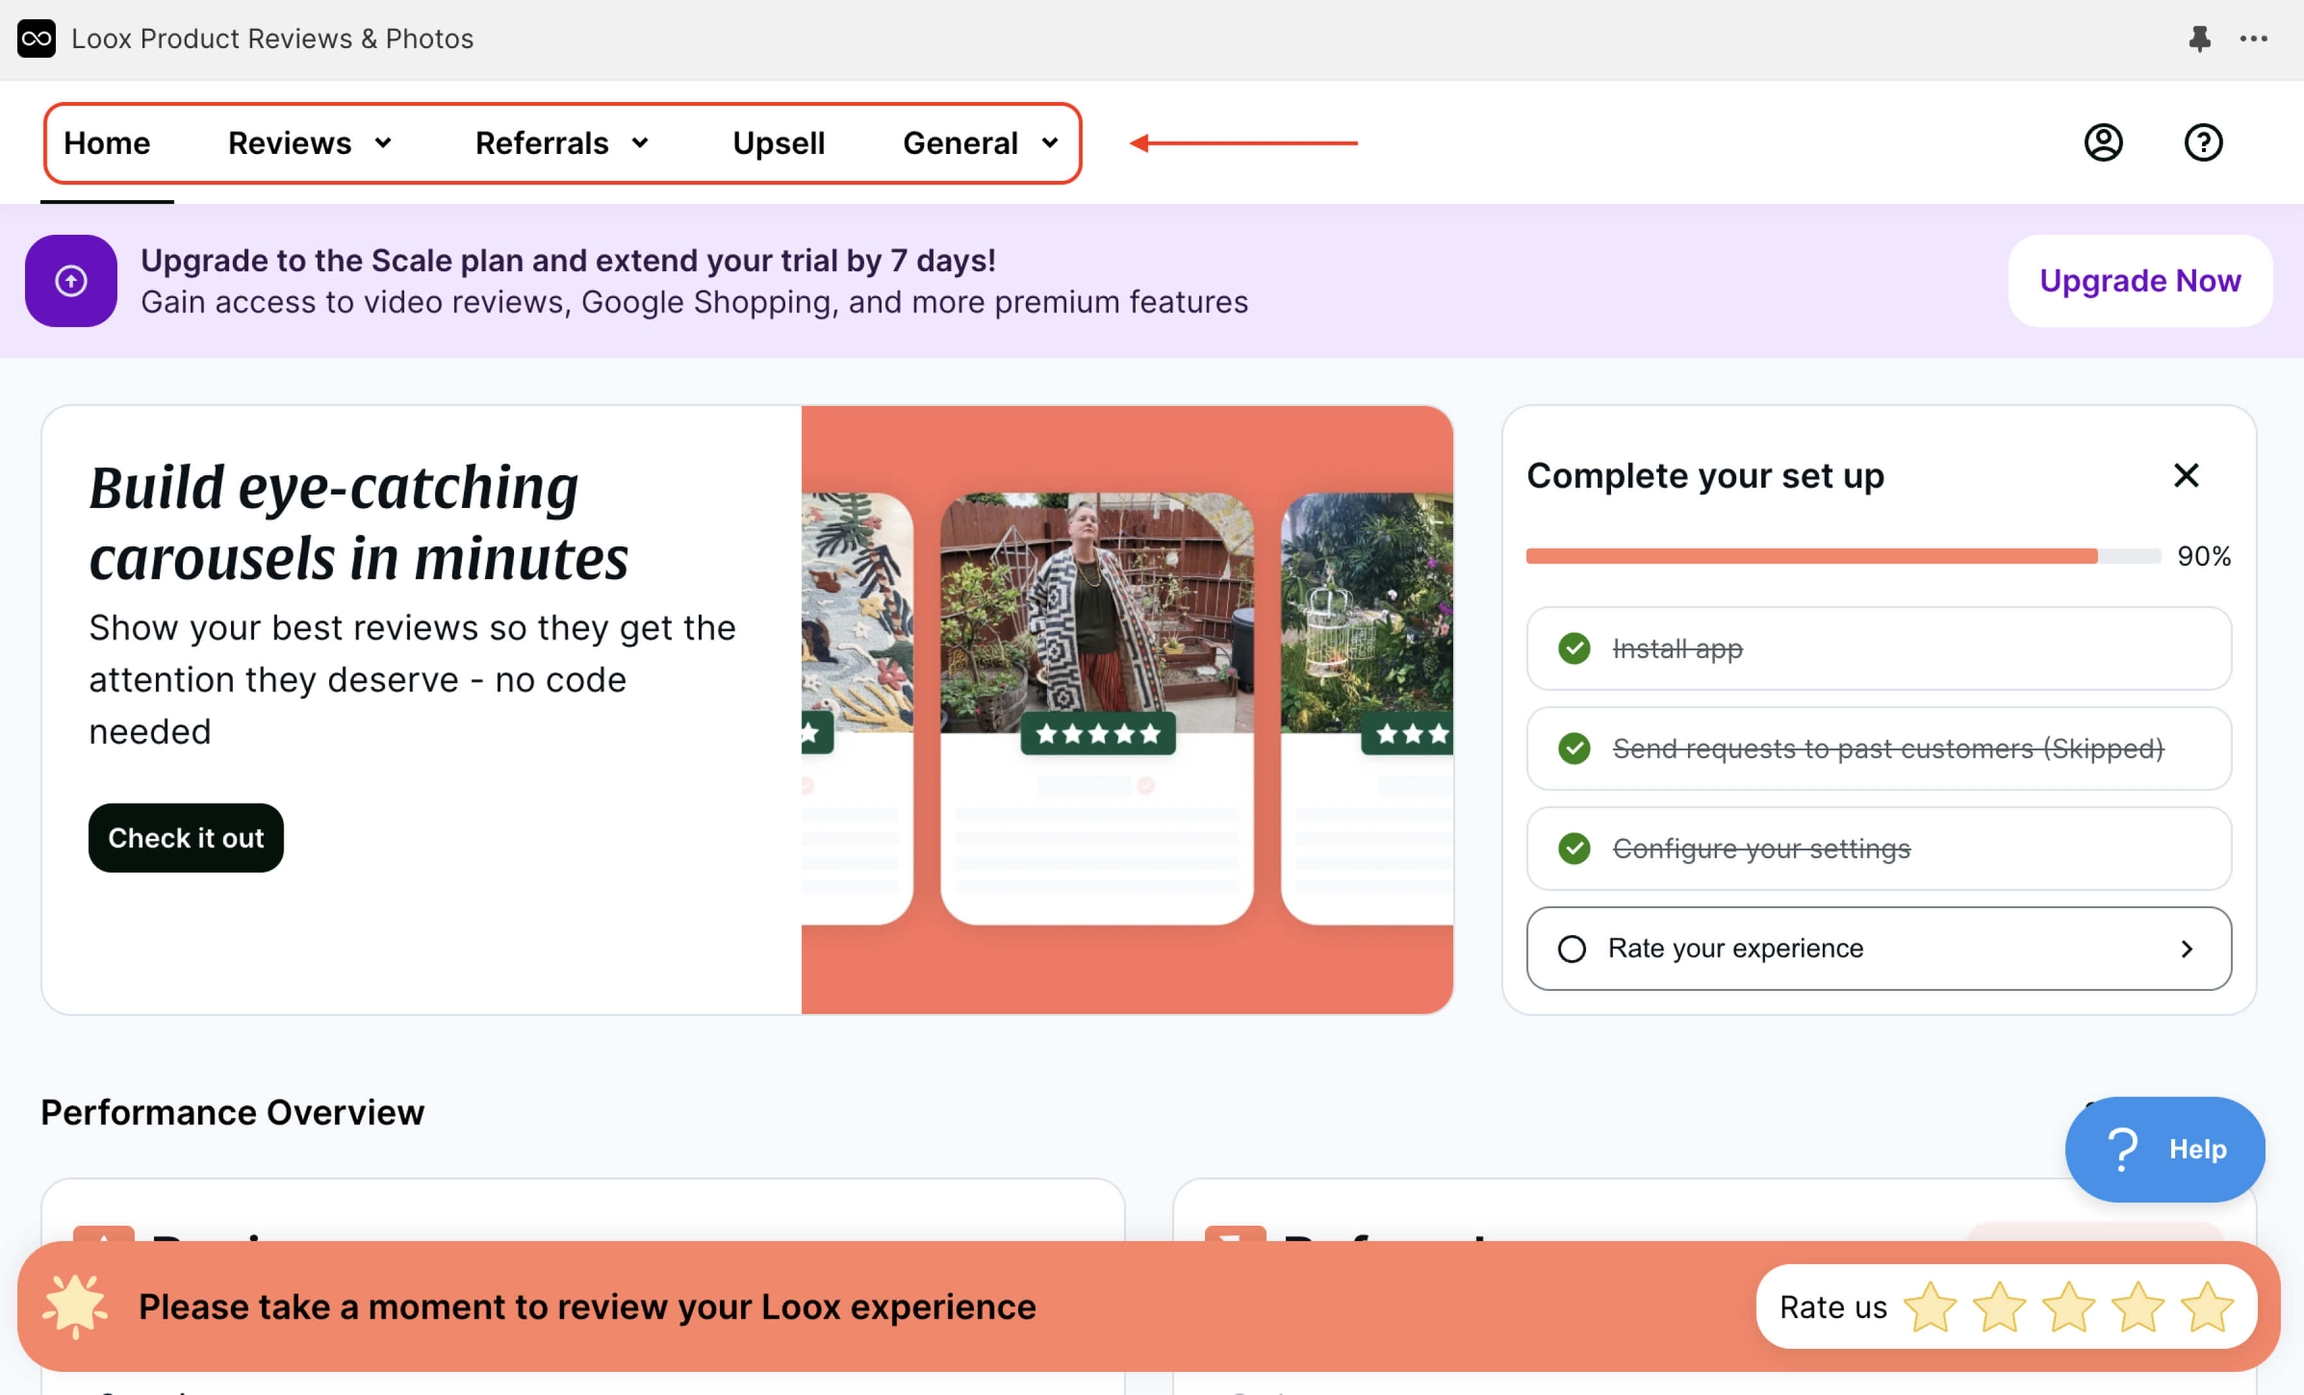Screen dimensions: 2304x1395
Task: Click the Configure your settings checkmark
Action: (1575, 848)
